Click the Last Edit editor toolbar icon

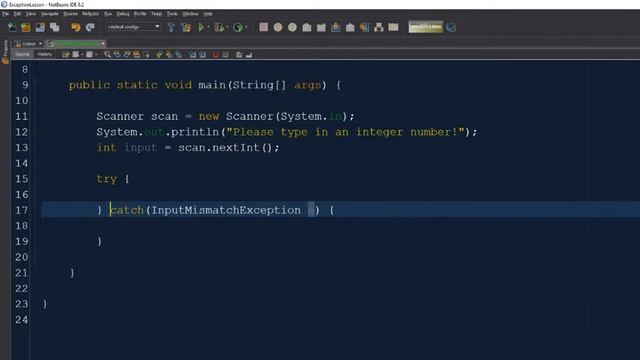(66, 54)
